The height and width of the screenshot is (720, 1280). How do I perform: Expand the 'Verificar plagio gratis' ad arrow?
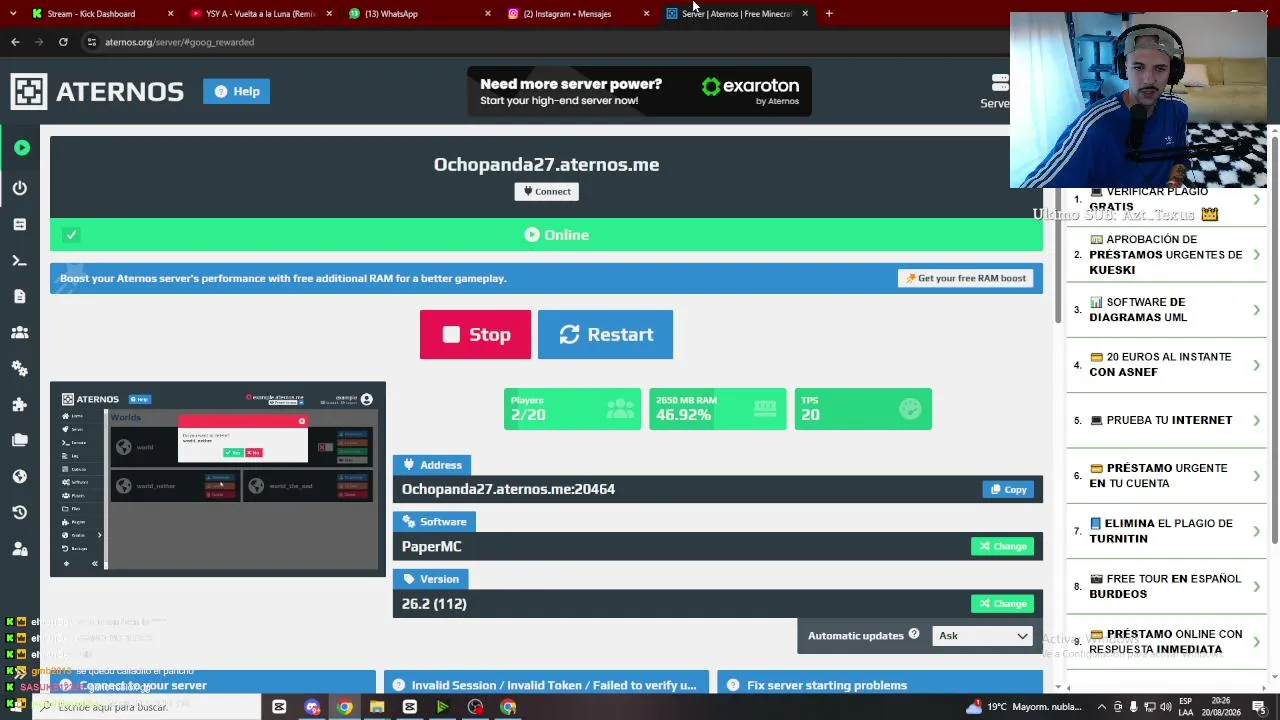tap(1257, 199)
